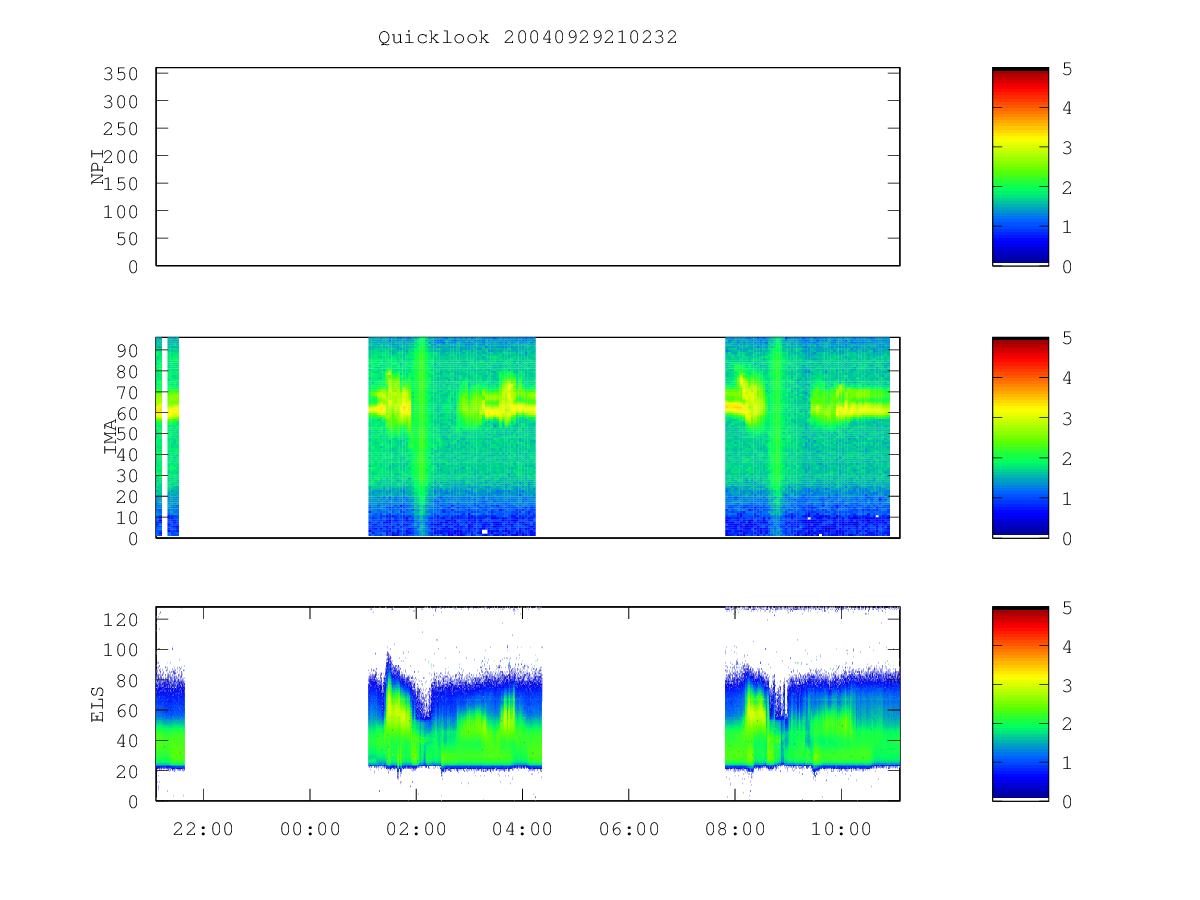Click the '120' tick on the ELS axis
Viewport: 1200px width, 900px height.
click(x=120, y=620)
